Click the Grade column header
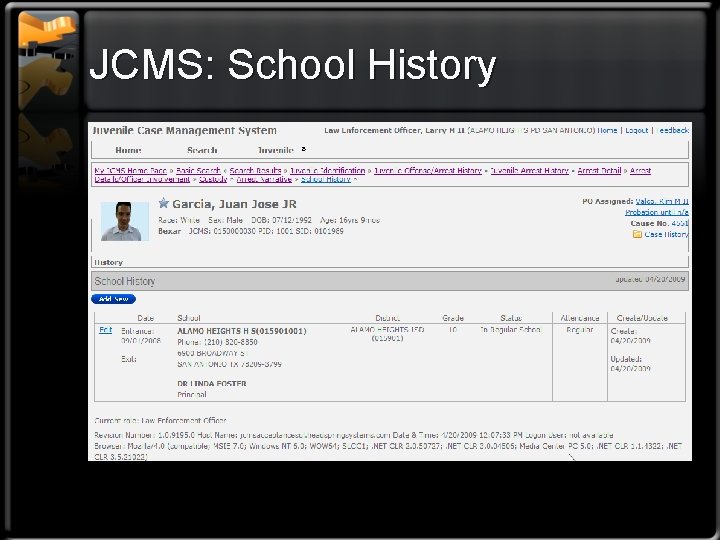Image resolution: width=720 pixels, height=540 pixels. click(x=453, y=318)
